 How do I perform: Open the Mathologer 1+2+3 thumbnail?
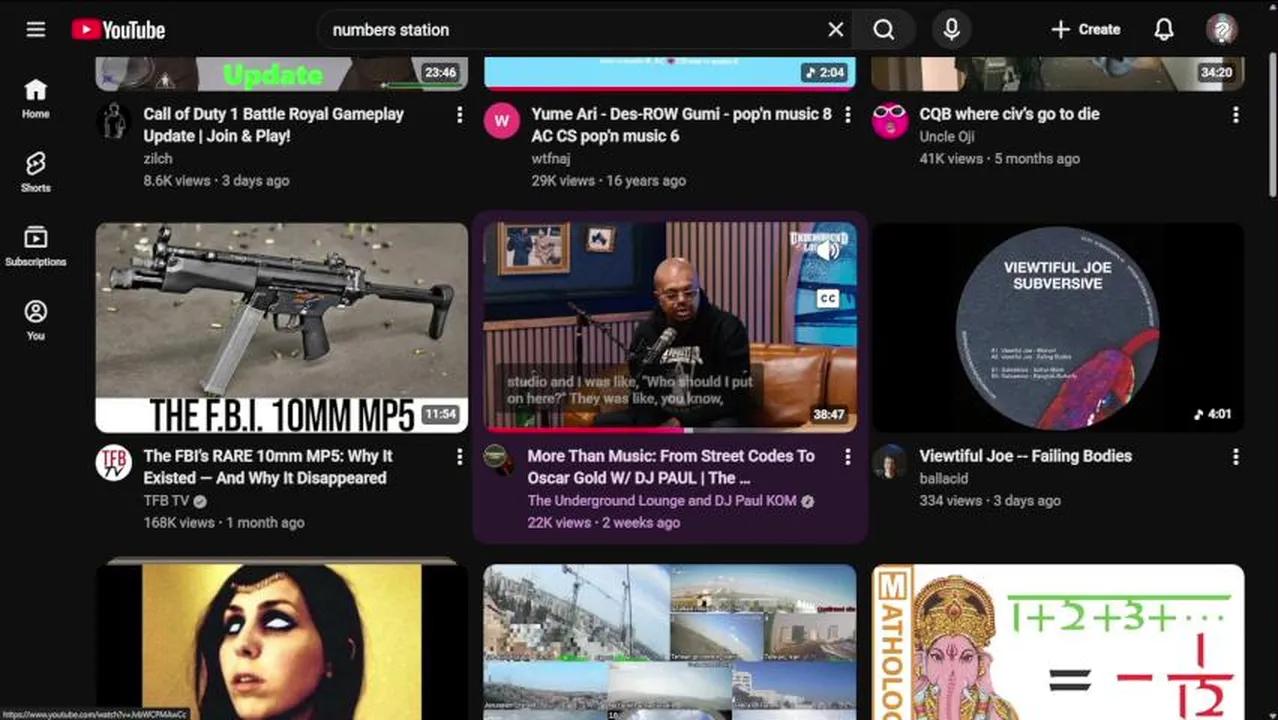[1058, 641]
